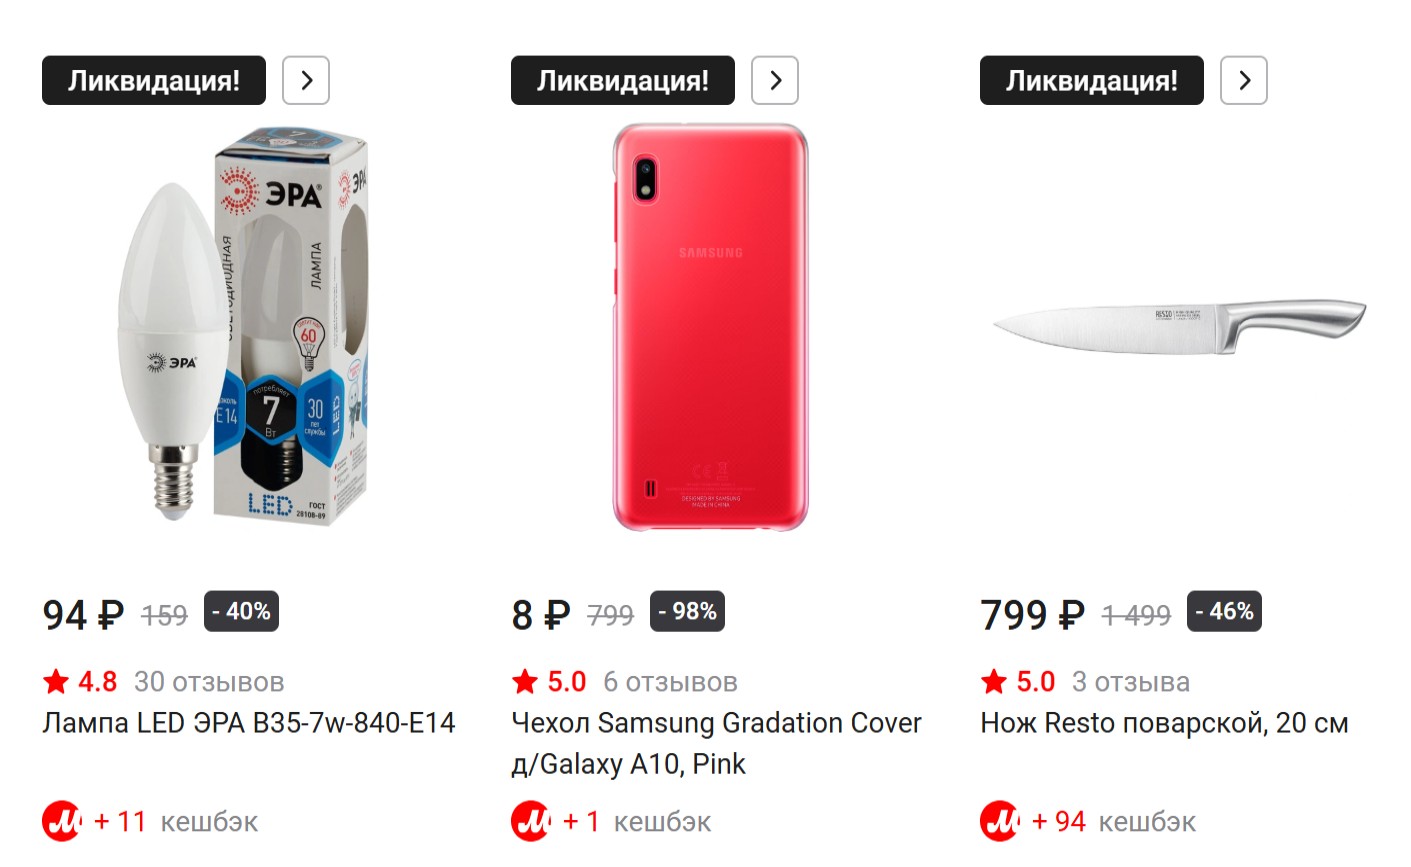Image resolution: width=1411 pixels, height=867 pixels.
Task: Select the Ликвидация badge above the pink case
Action: (x=623, y=81)
